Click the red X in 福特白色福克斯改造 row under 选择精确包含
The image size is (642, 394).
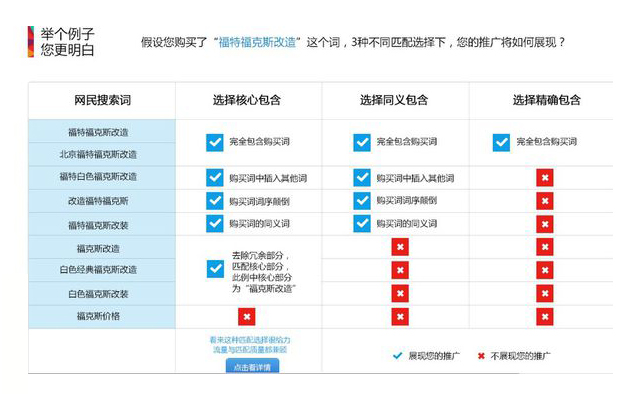tap(545, 178)
